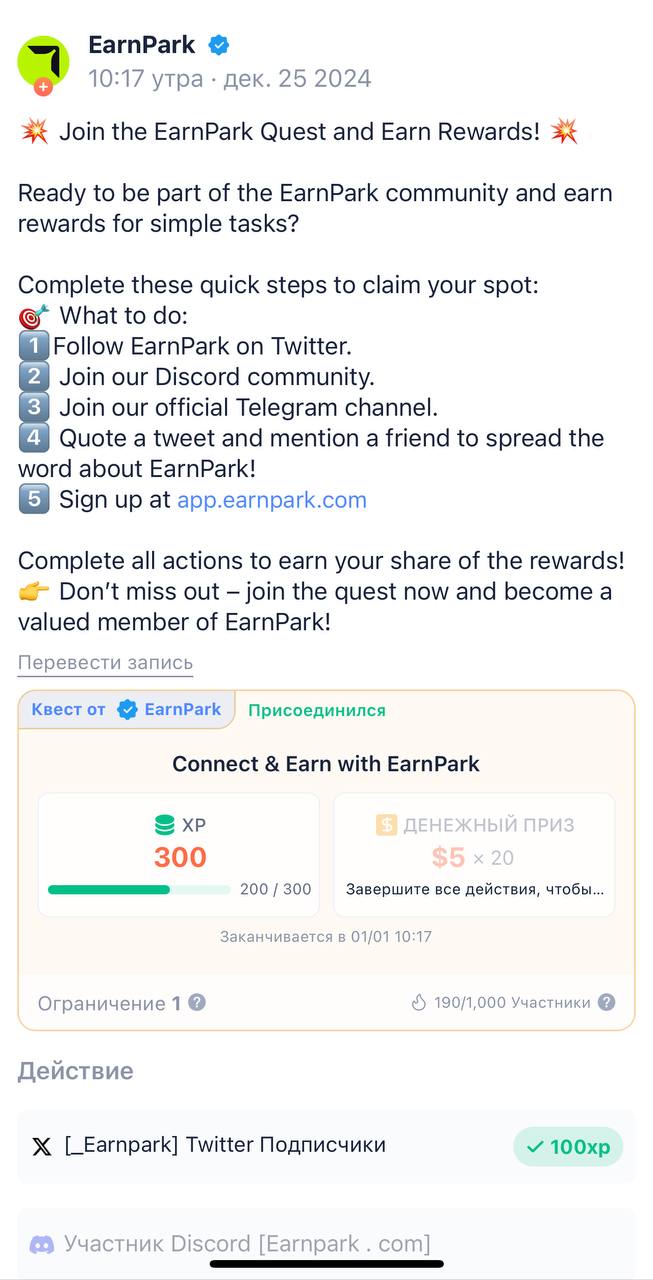
Task: Tap the completed 100xp badge
Action: pyautogui.click(x=568, y=1147)
